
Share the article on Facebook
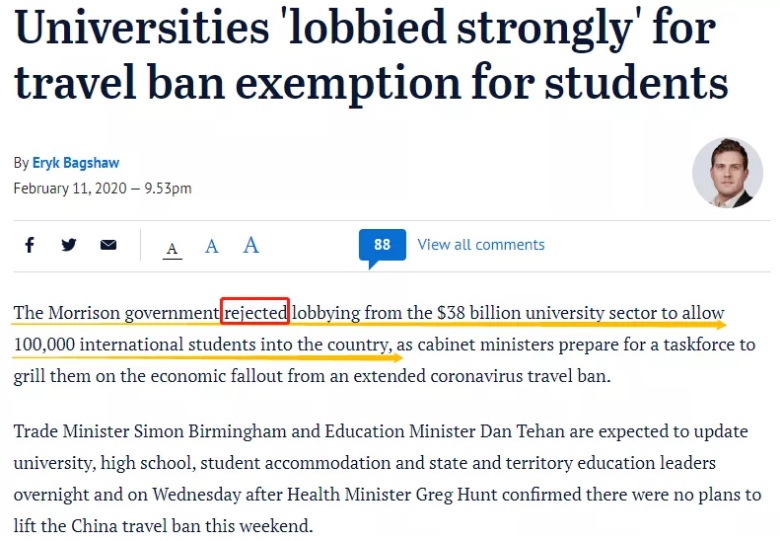(x=30, y=245)
